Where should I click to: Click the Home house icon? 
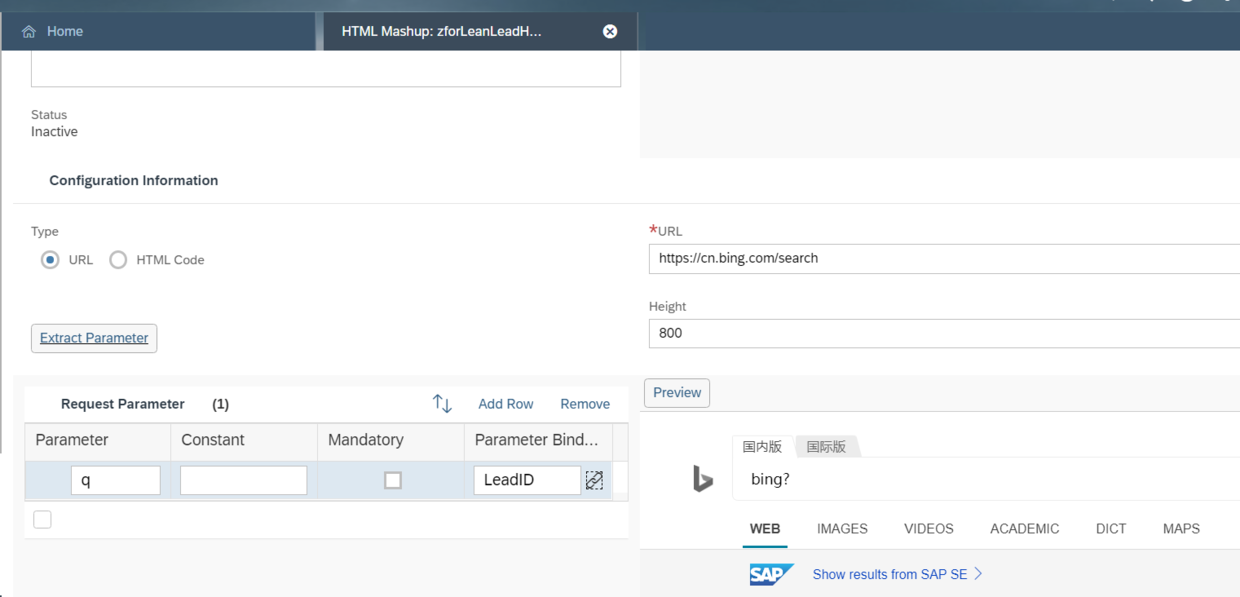pyautogui.click(x=29, y=32)
